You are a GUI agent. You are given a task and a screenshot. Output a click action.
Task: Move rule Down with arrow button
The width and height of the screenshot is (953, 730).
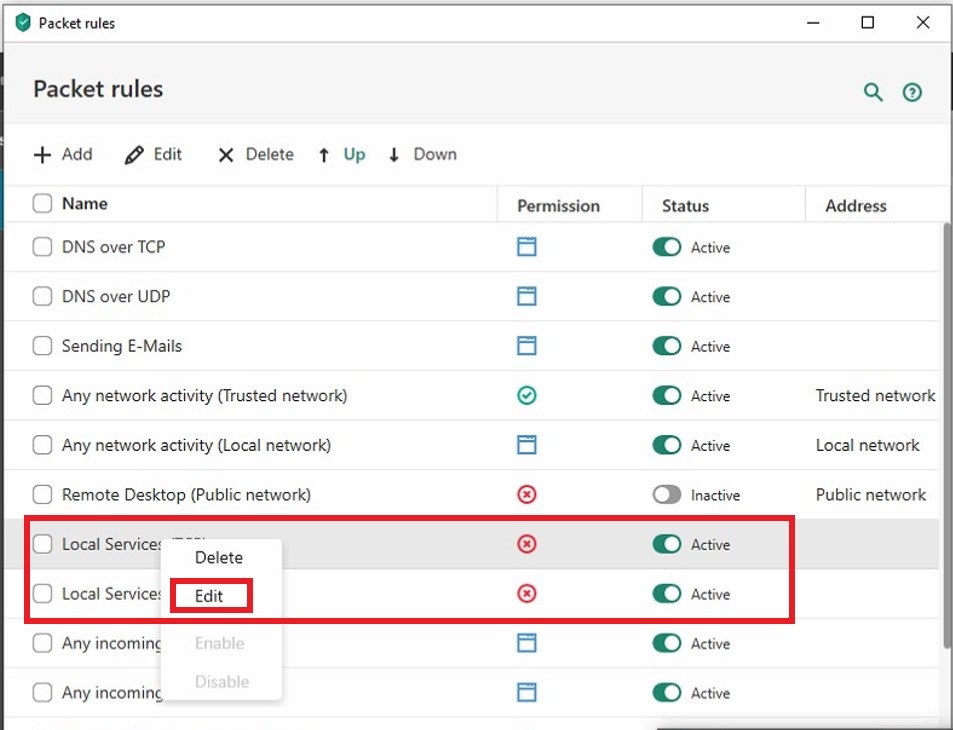[x=422, y=154]
